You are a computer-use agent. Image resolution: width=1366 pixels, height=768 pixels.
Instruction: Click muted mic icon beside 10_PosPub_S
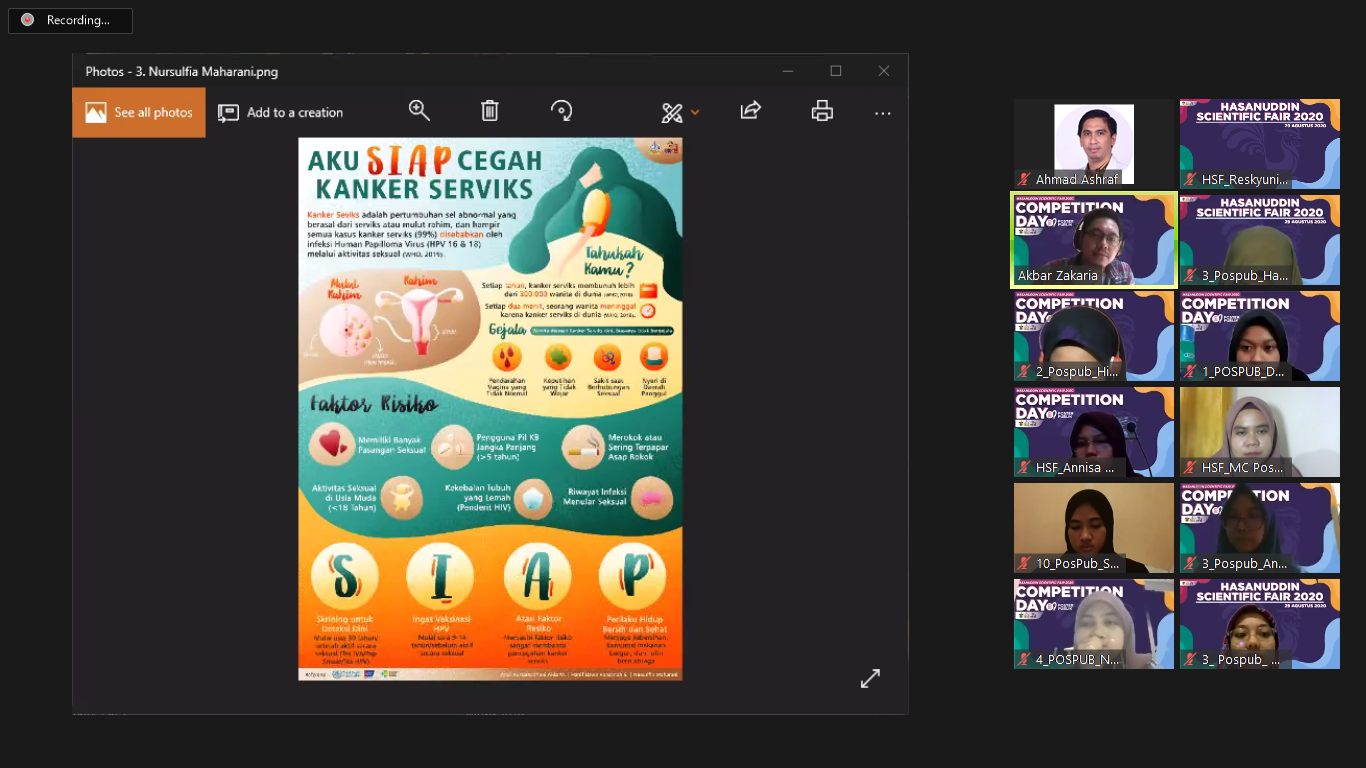coord(1025,563)
